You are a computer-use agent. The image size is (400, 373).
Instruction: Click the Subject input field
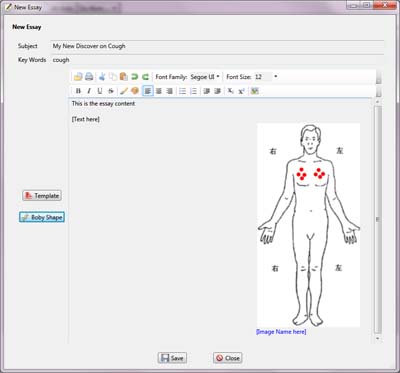click(217, 46)
